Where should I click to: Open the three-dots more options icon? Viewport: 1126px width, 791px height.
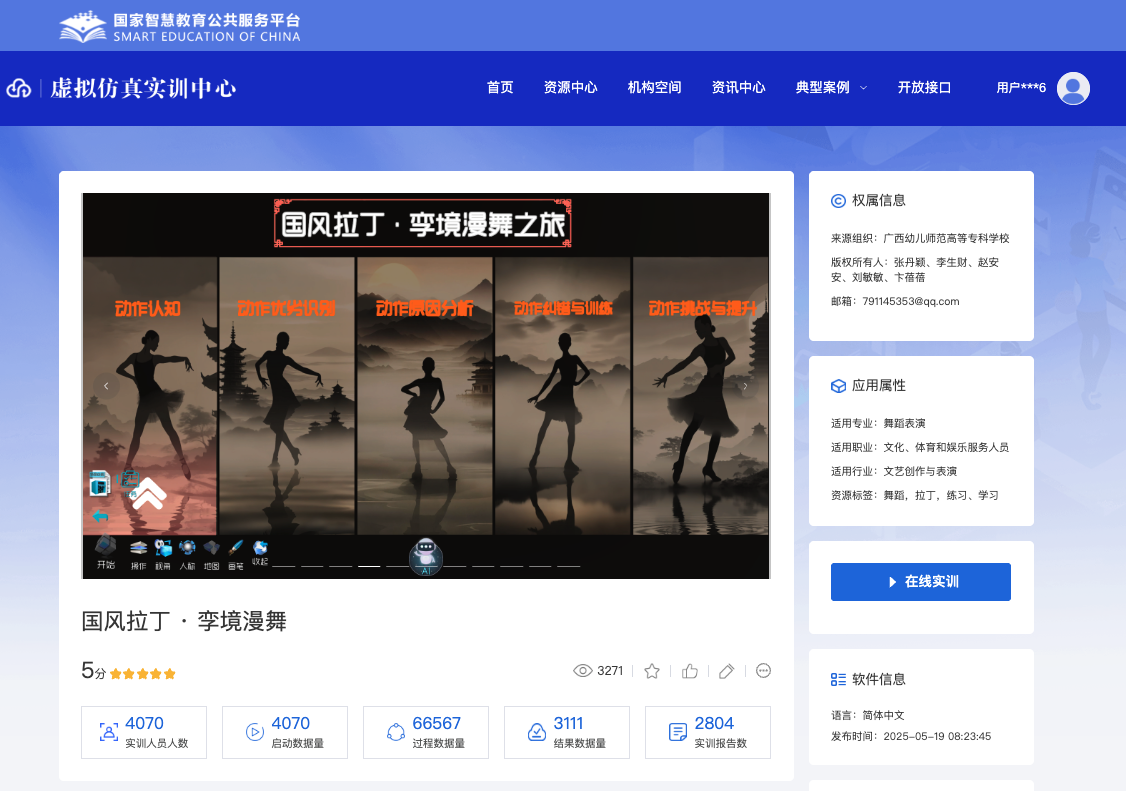tap(764, 671)
